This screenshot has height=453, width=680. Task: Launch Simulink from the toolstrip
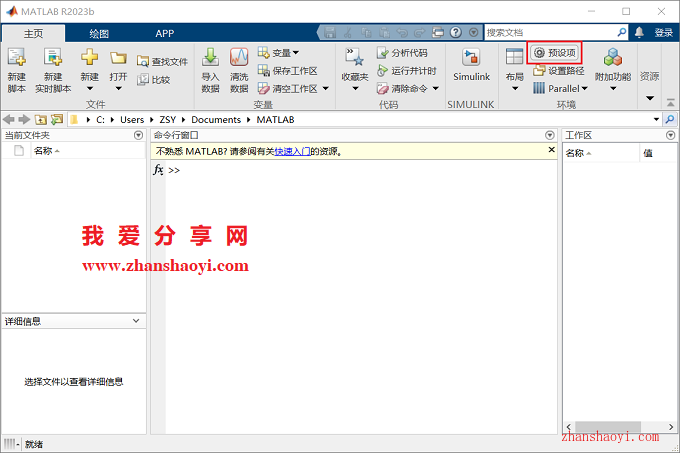tap(471, 64)
